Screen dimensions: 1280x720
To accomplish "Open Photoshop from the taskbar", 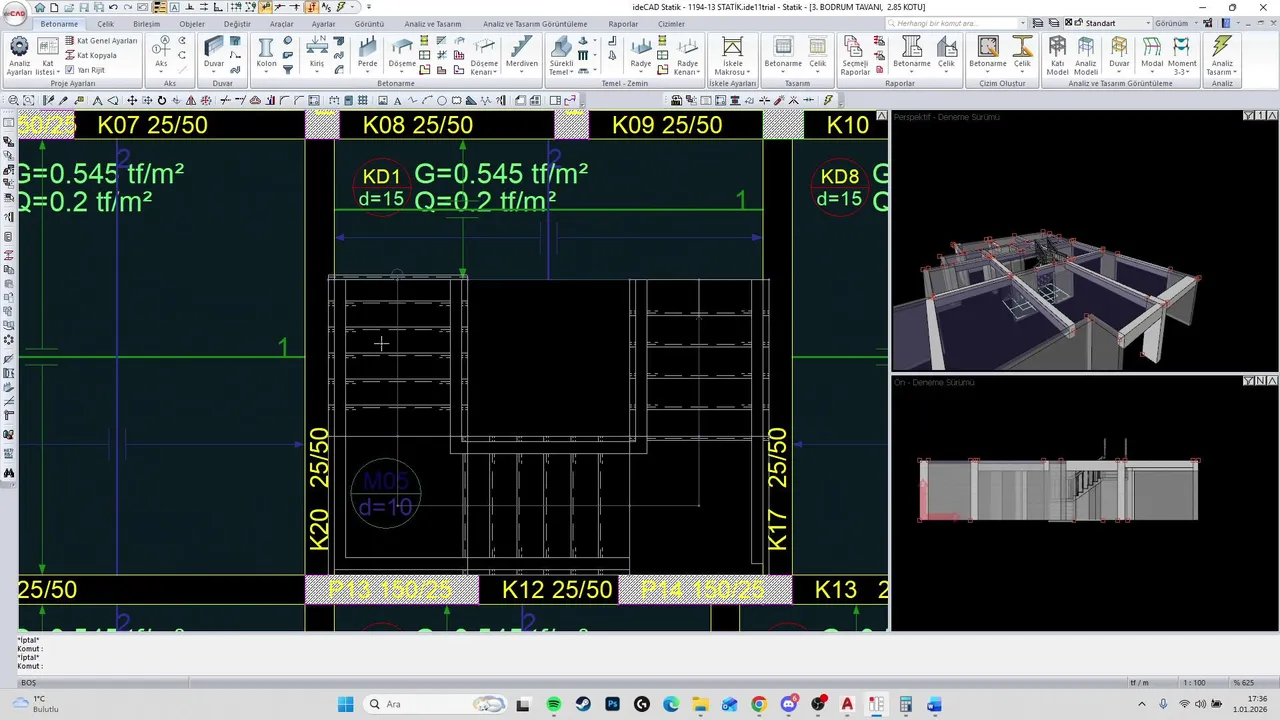I will coord(612,704).
